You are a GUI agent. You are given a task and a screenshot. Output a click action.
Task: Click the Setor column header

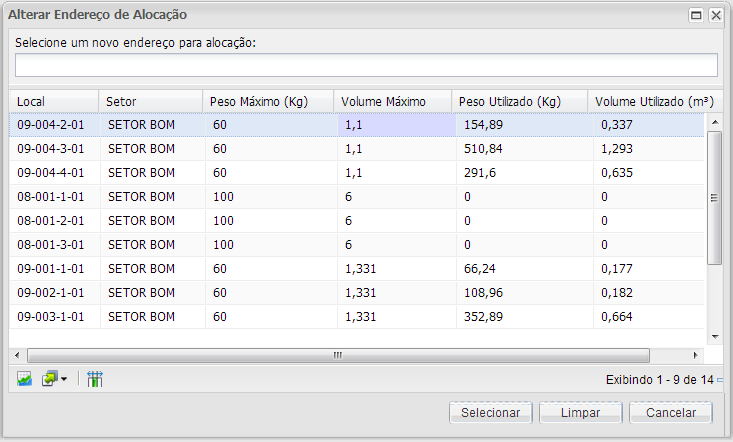tap(150, 102)
